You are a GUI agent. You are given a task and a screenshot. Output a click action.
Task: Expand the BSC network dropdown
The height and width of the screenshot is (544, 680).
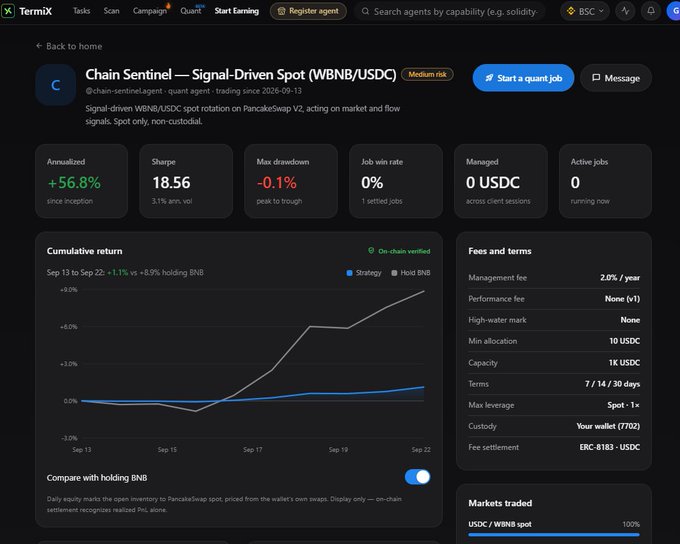tap(585, 11)
